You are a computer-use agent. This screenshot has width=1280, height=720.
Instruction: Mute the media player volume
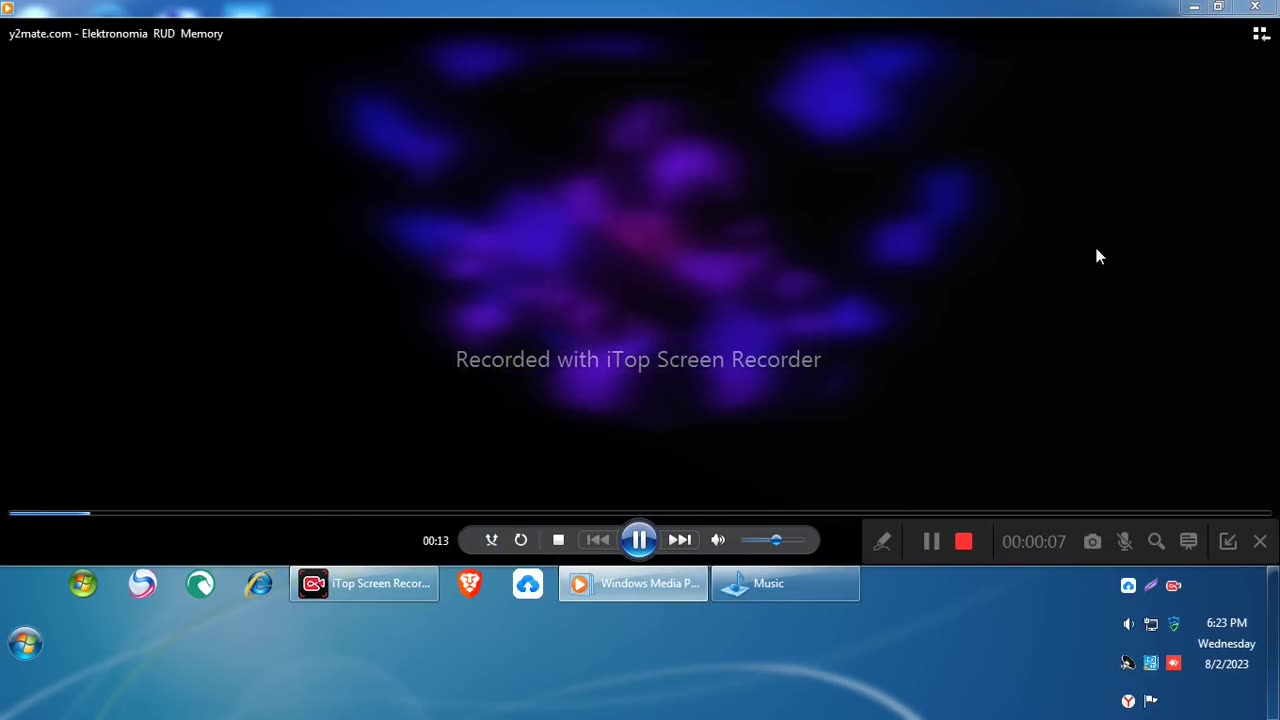click(x=718, y=540)
